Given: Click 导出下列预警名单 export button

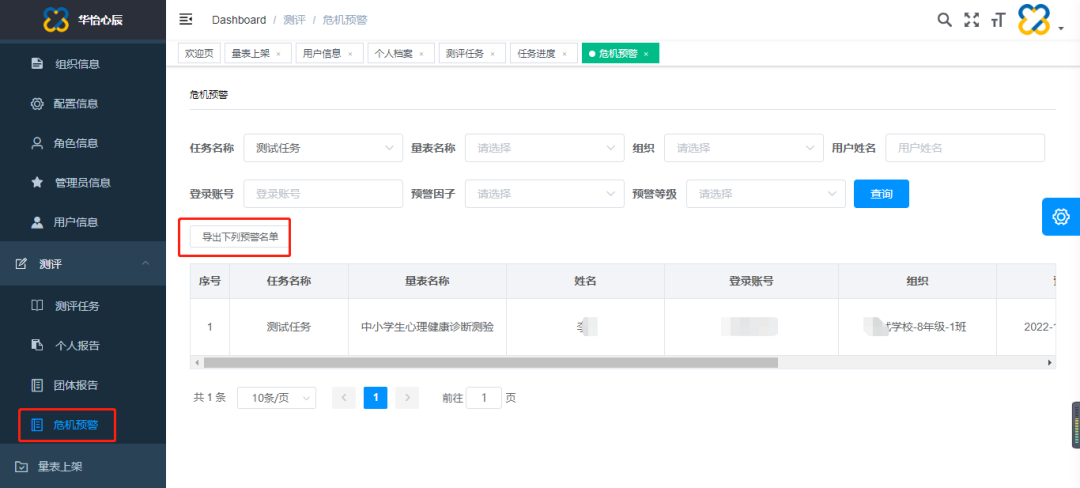Looking at the screenshot, I should coord(240,237).
